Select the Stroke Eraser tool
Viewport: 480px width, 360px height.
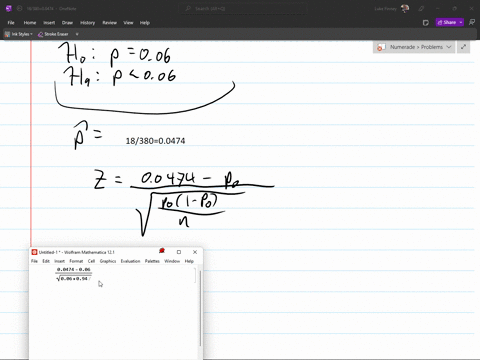[x=53, y=34]
